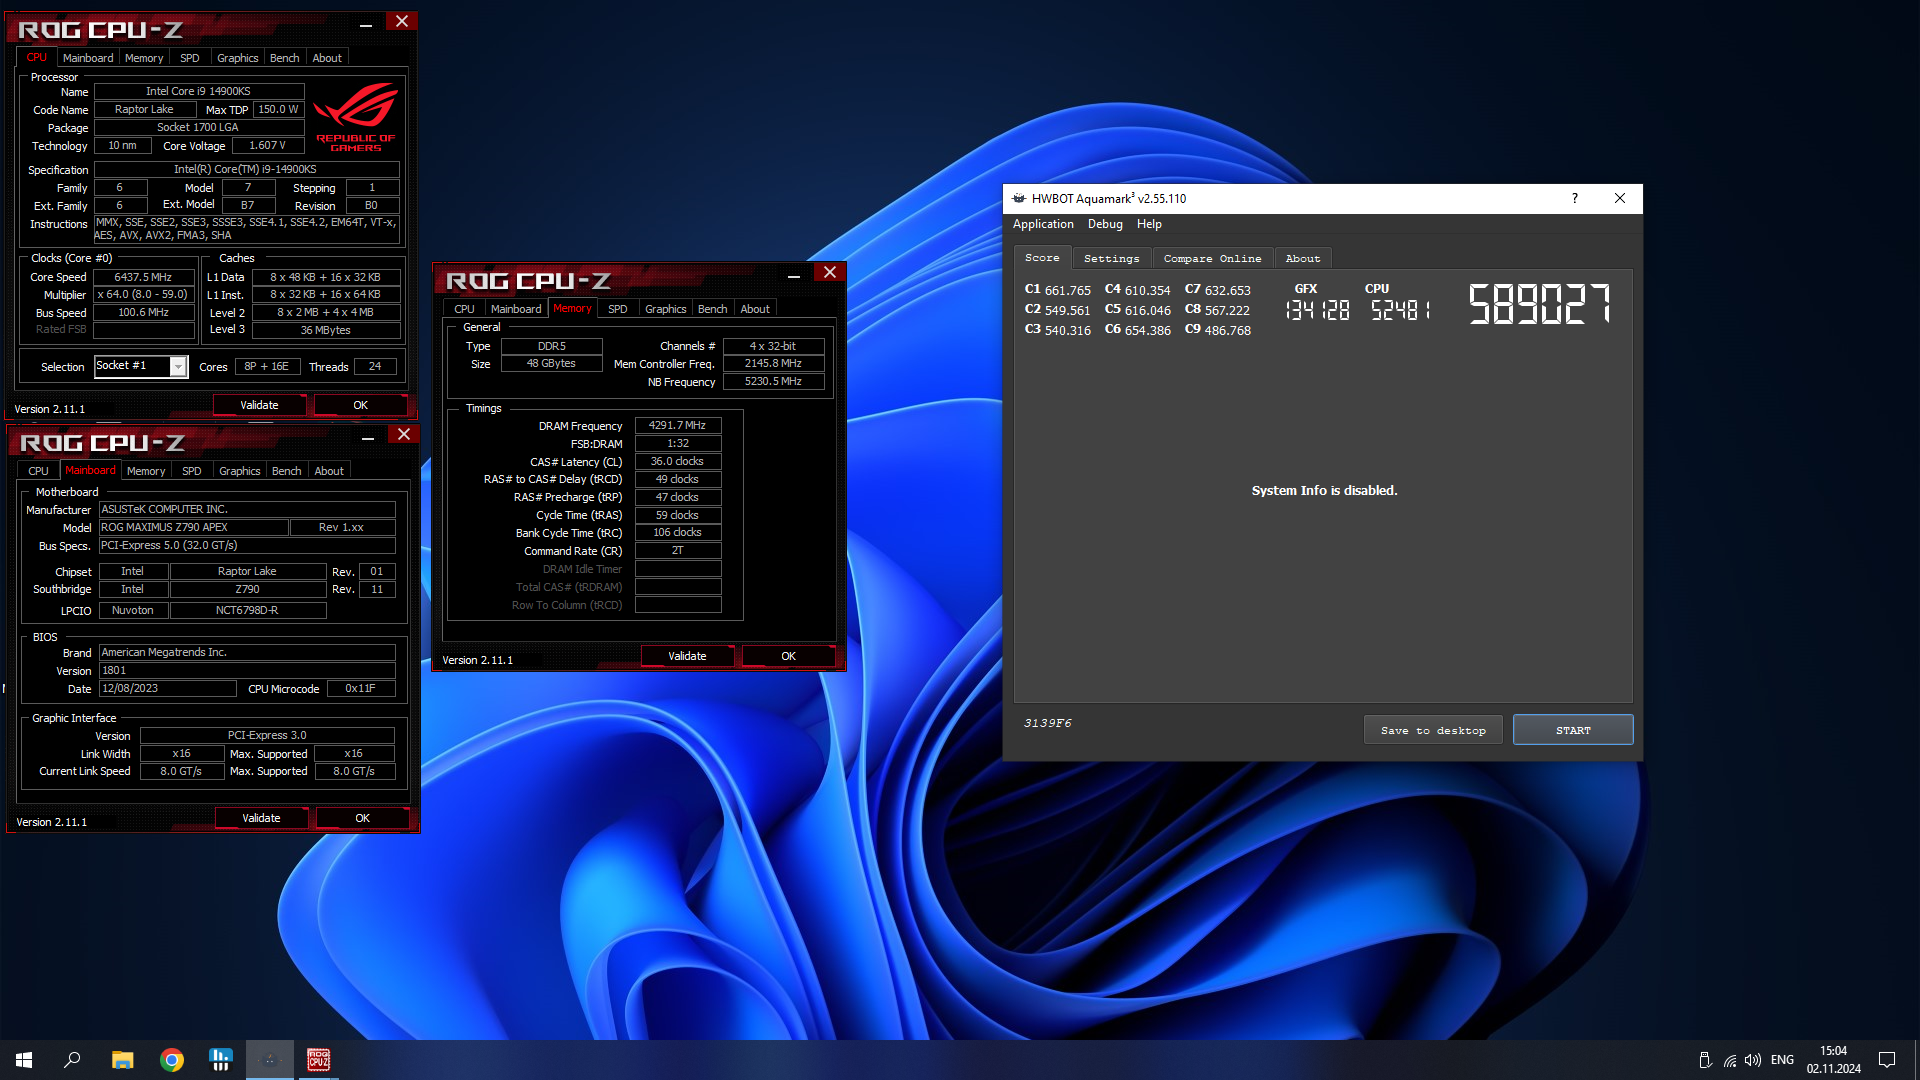1920x1080 pixels.
Task: Click the total score 589027 display
Action: 1540,304
